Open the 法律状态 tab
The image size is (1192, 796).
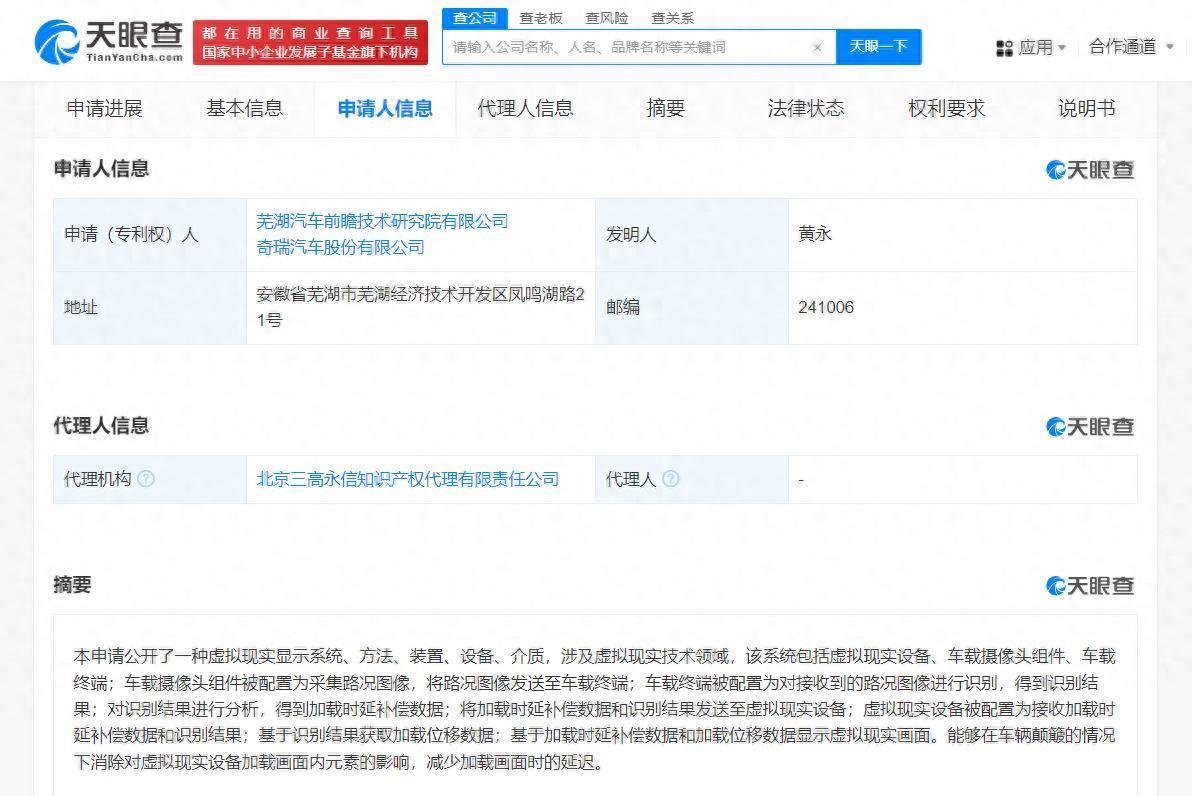click(805, 109)
